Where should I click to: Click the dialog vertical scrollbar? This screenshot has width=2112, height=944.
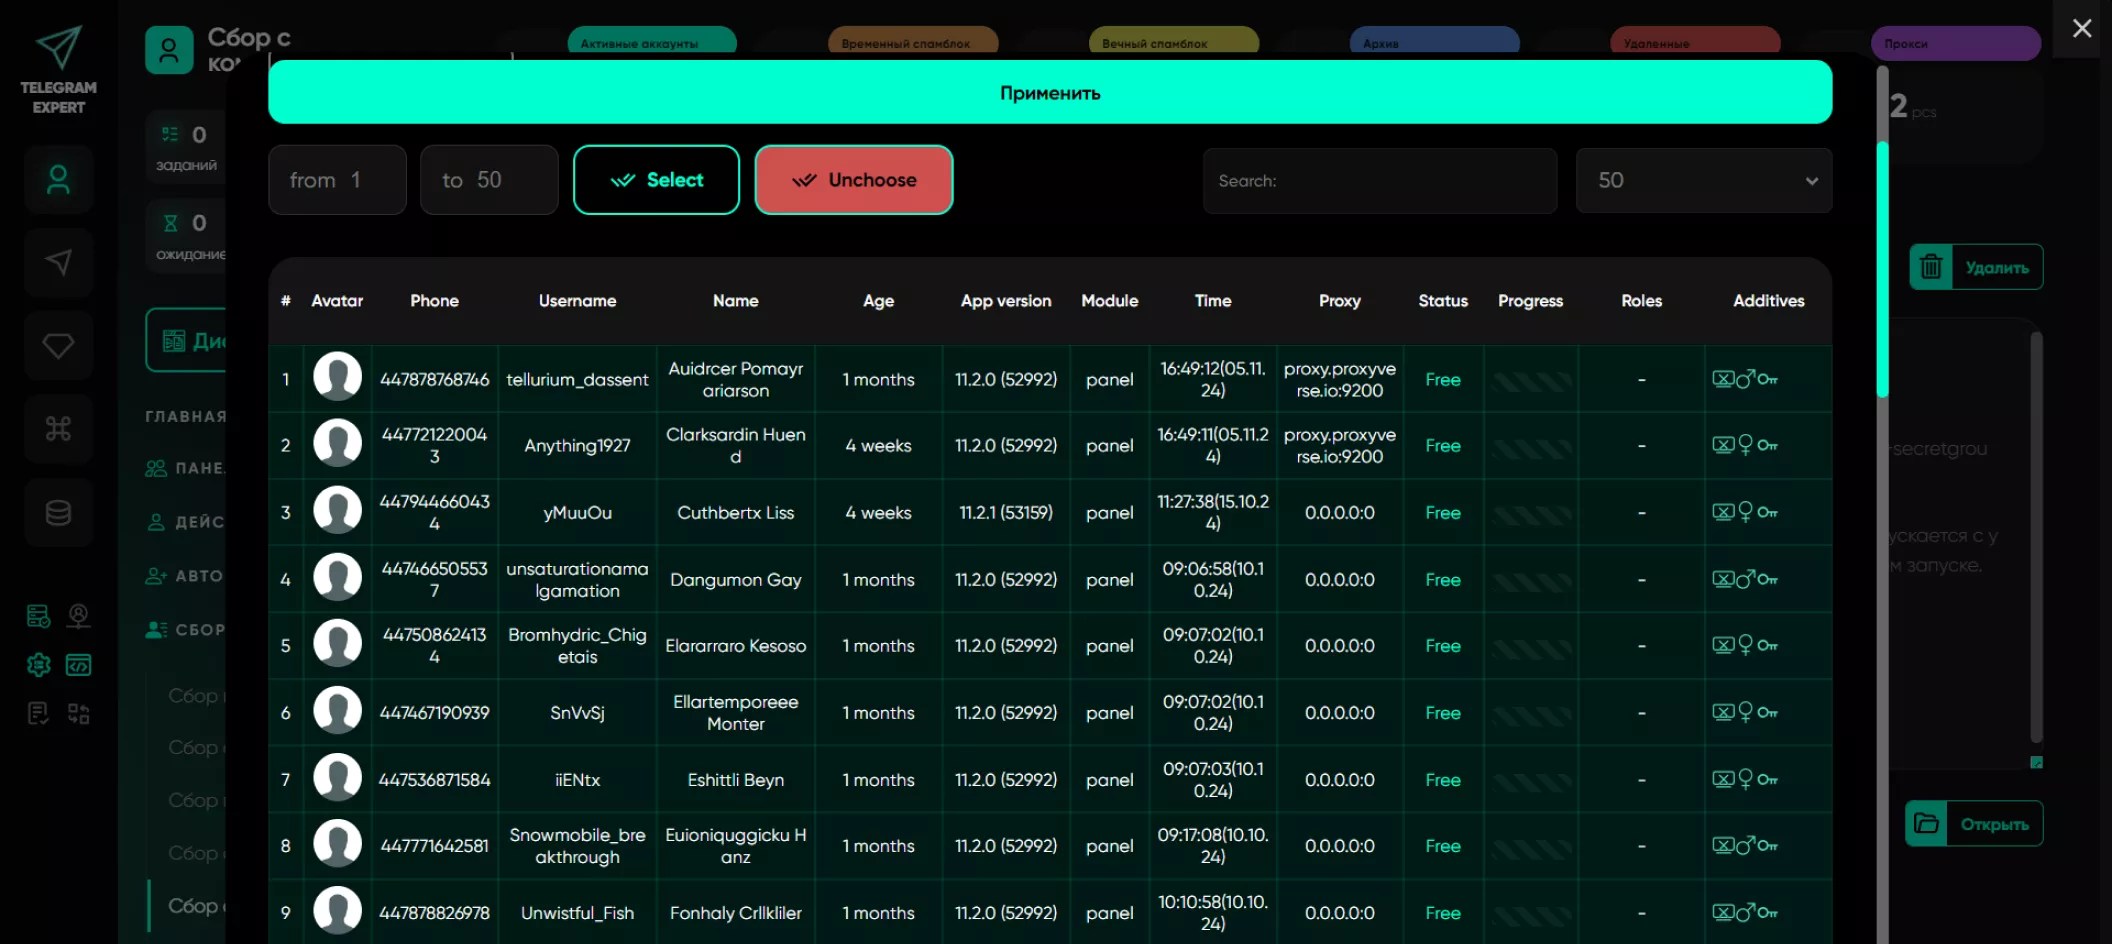[x=1882, y=270]
